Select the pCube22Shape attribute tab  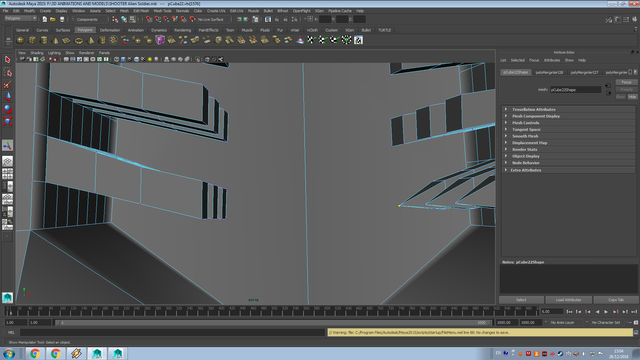[x=516, y=72]
